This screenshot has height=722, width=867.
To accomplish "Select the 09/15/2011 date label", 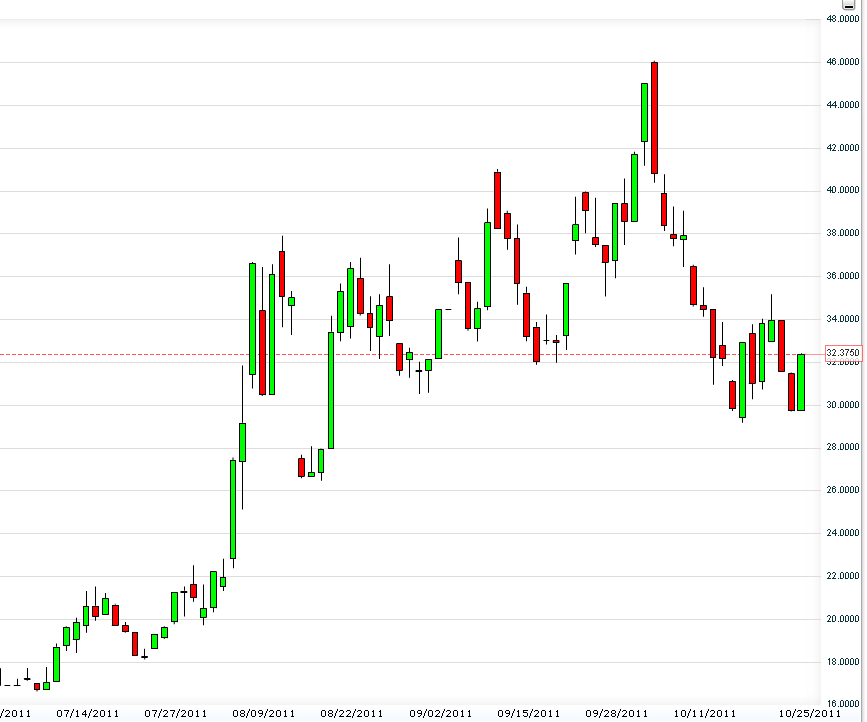I will [x=529, y=714].
